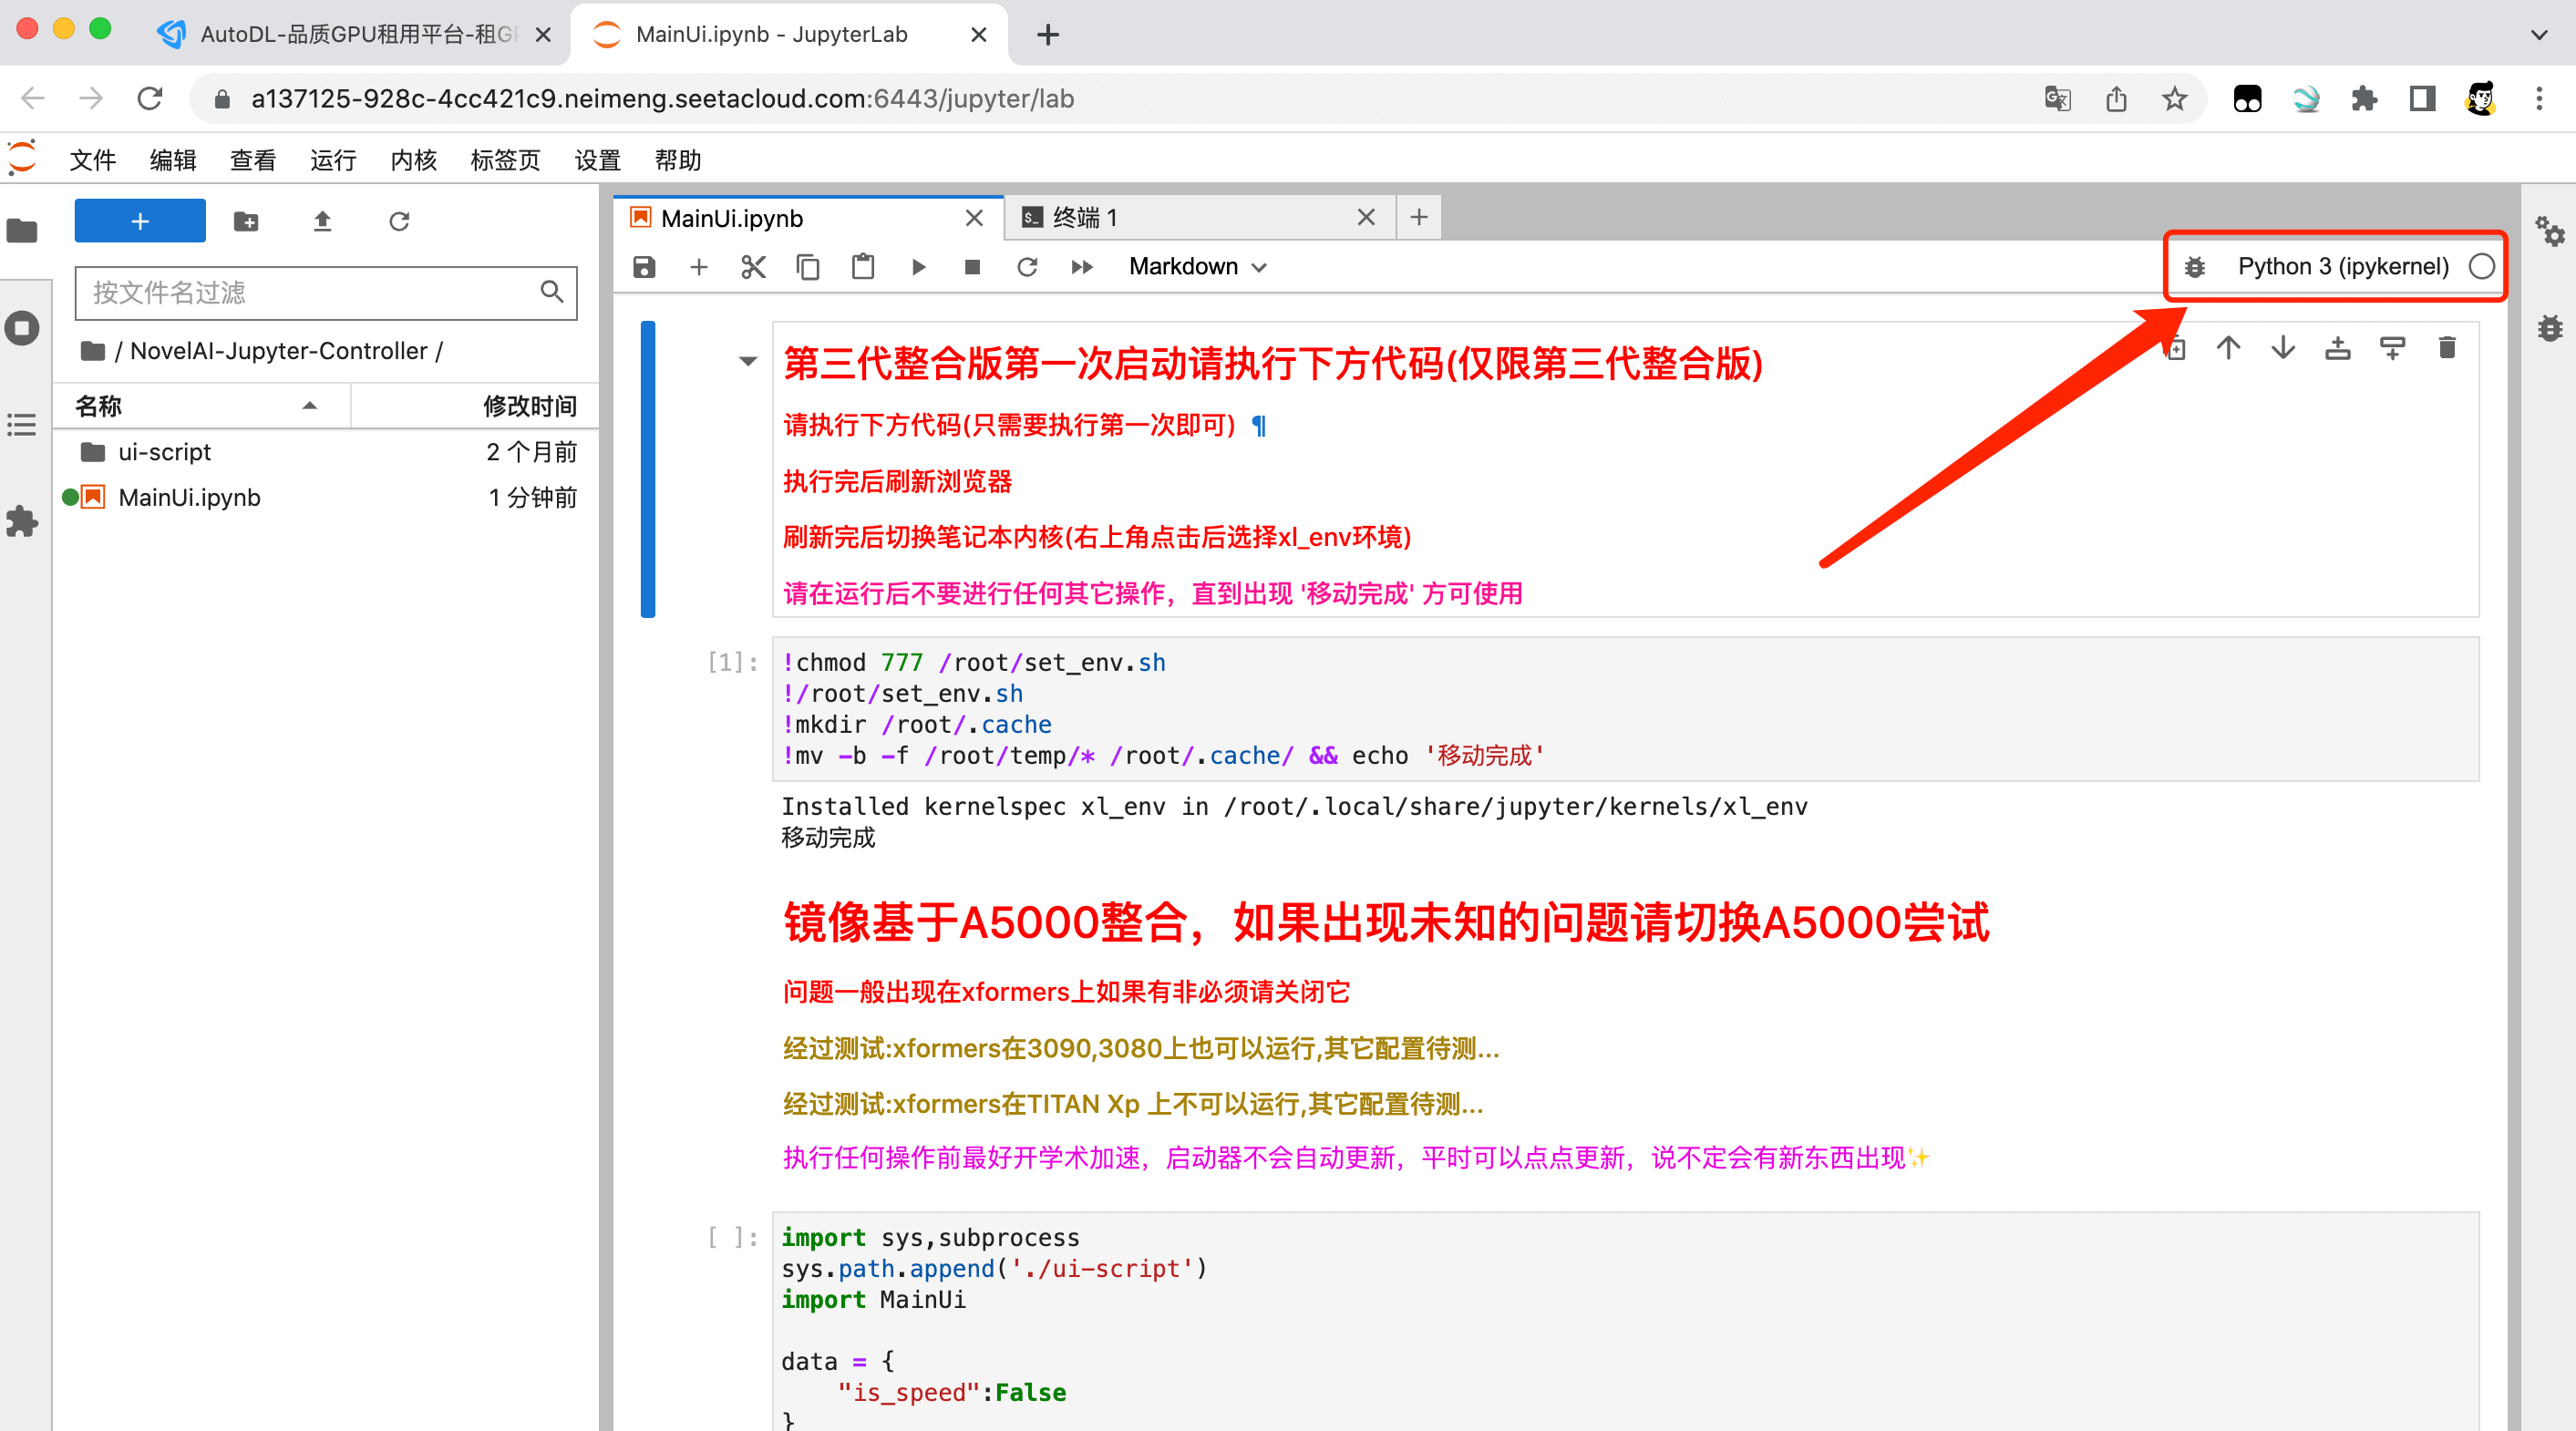Open the 内核 menu
The width and height of the screenshot is (2576, 1431).
[x=413, y=160]
